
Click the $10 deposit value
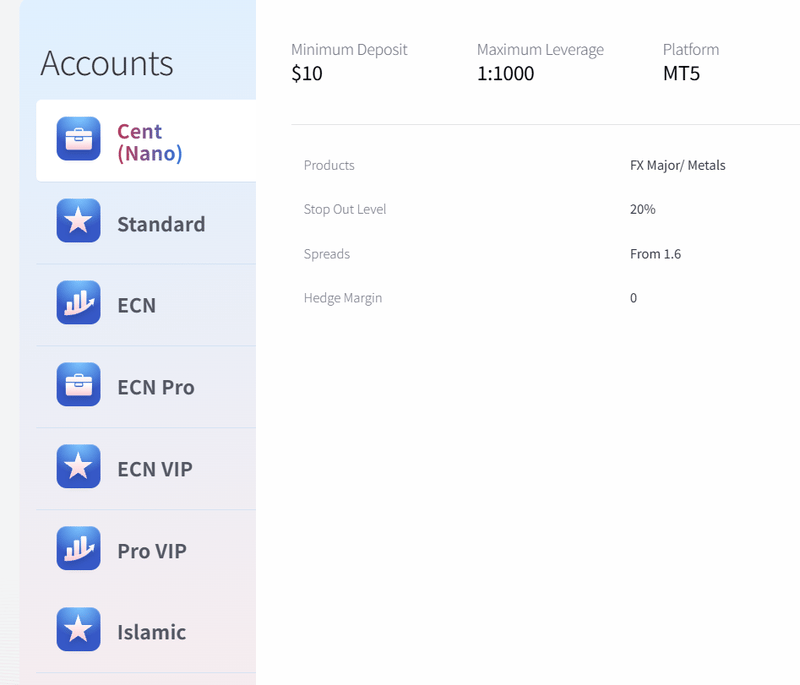pos(307,73)
